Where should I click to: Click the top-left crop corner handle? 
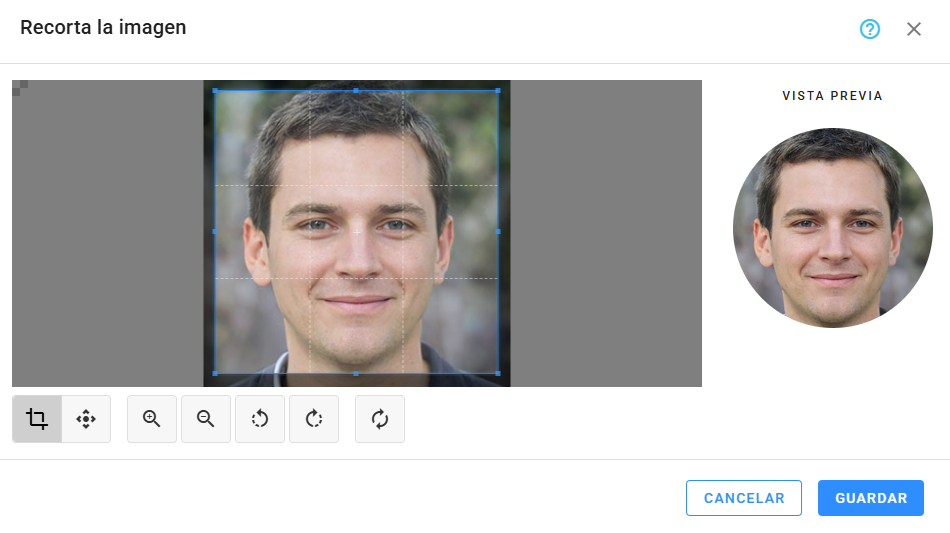pyautogui.click(x=215, y=90)
